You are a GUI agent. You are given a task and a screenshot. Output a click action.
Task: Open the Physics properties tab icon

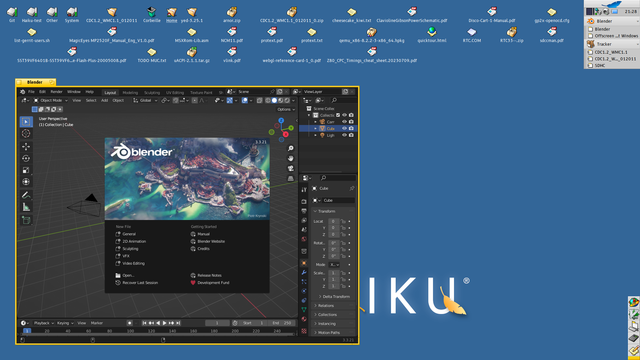click(x=304, y=291)
